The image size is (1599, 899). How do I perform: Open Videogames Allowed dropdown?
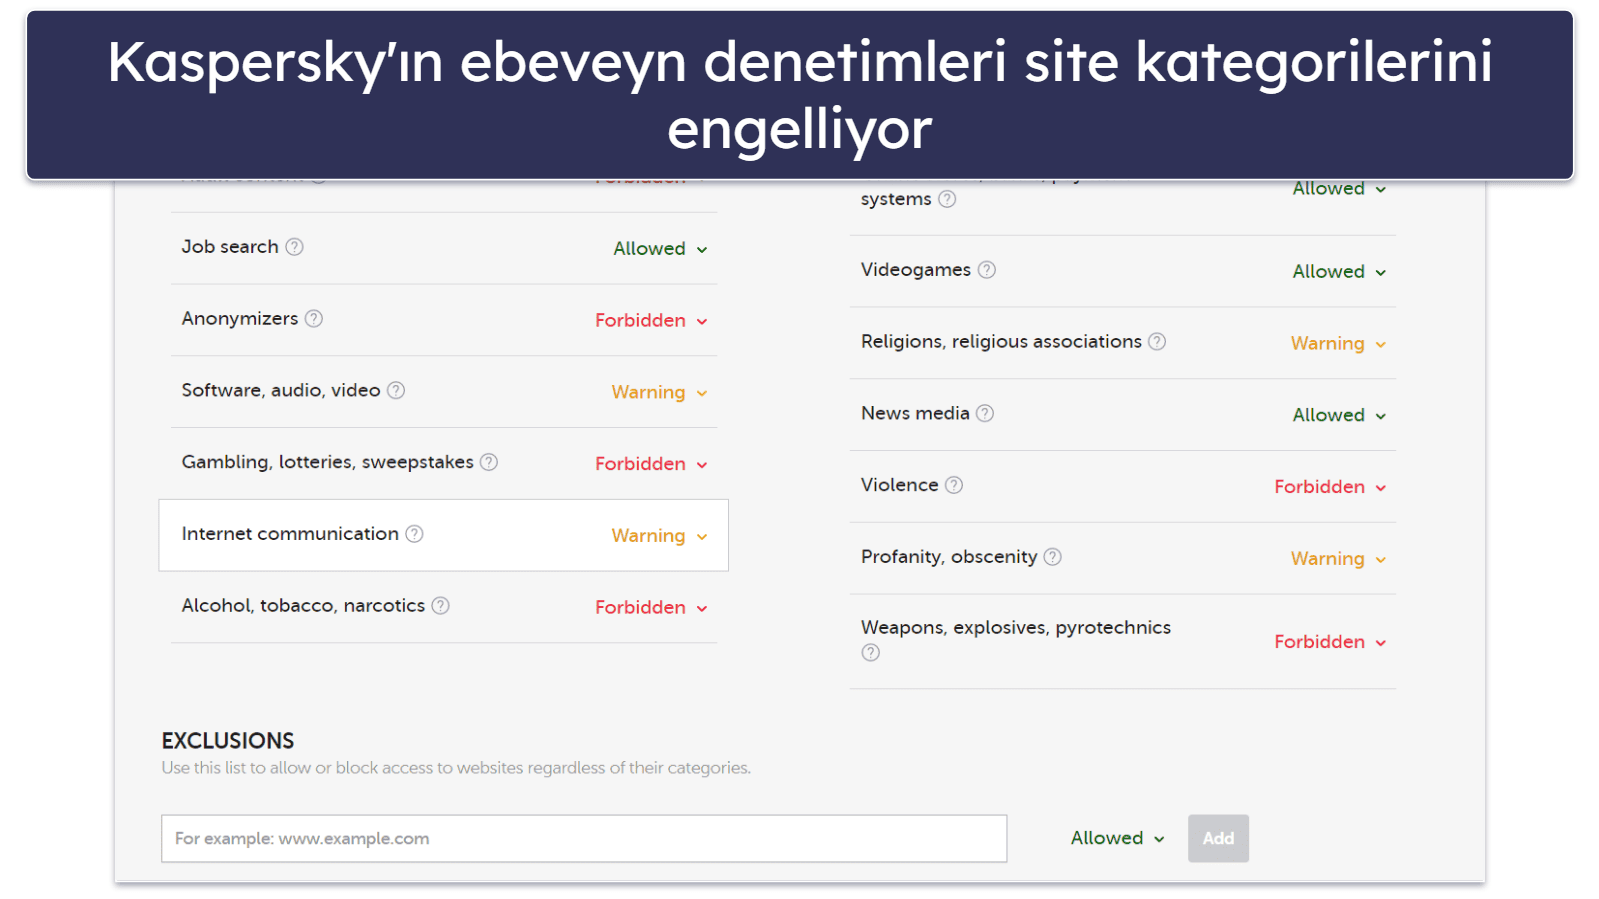point(1339,272)
